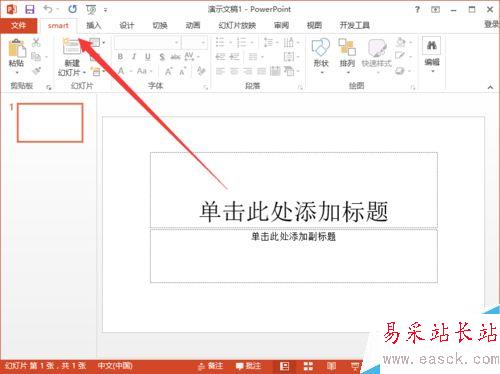Toggle Underline formatting
This screenshot has height=374, width=500.
click(x=148, y=57)
